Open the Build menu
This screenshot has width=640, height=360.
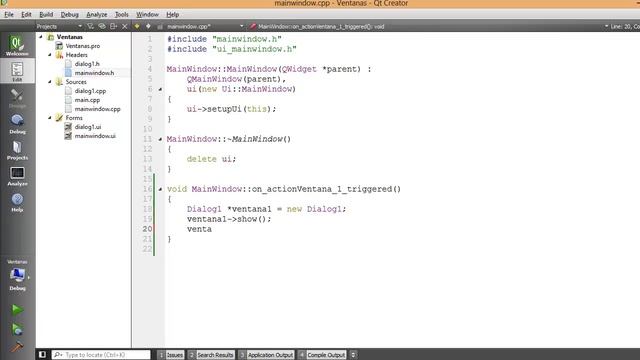(x=46, y=14)
